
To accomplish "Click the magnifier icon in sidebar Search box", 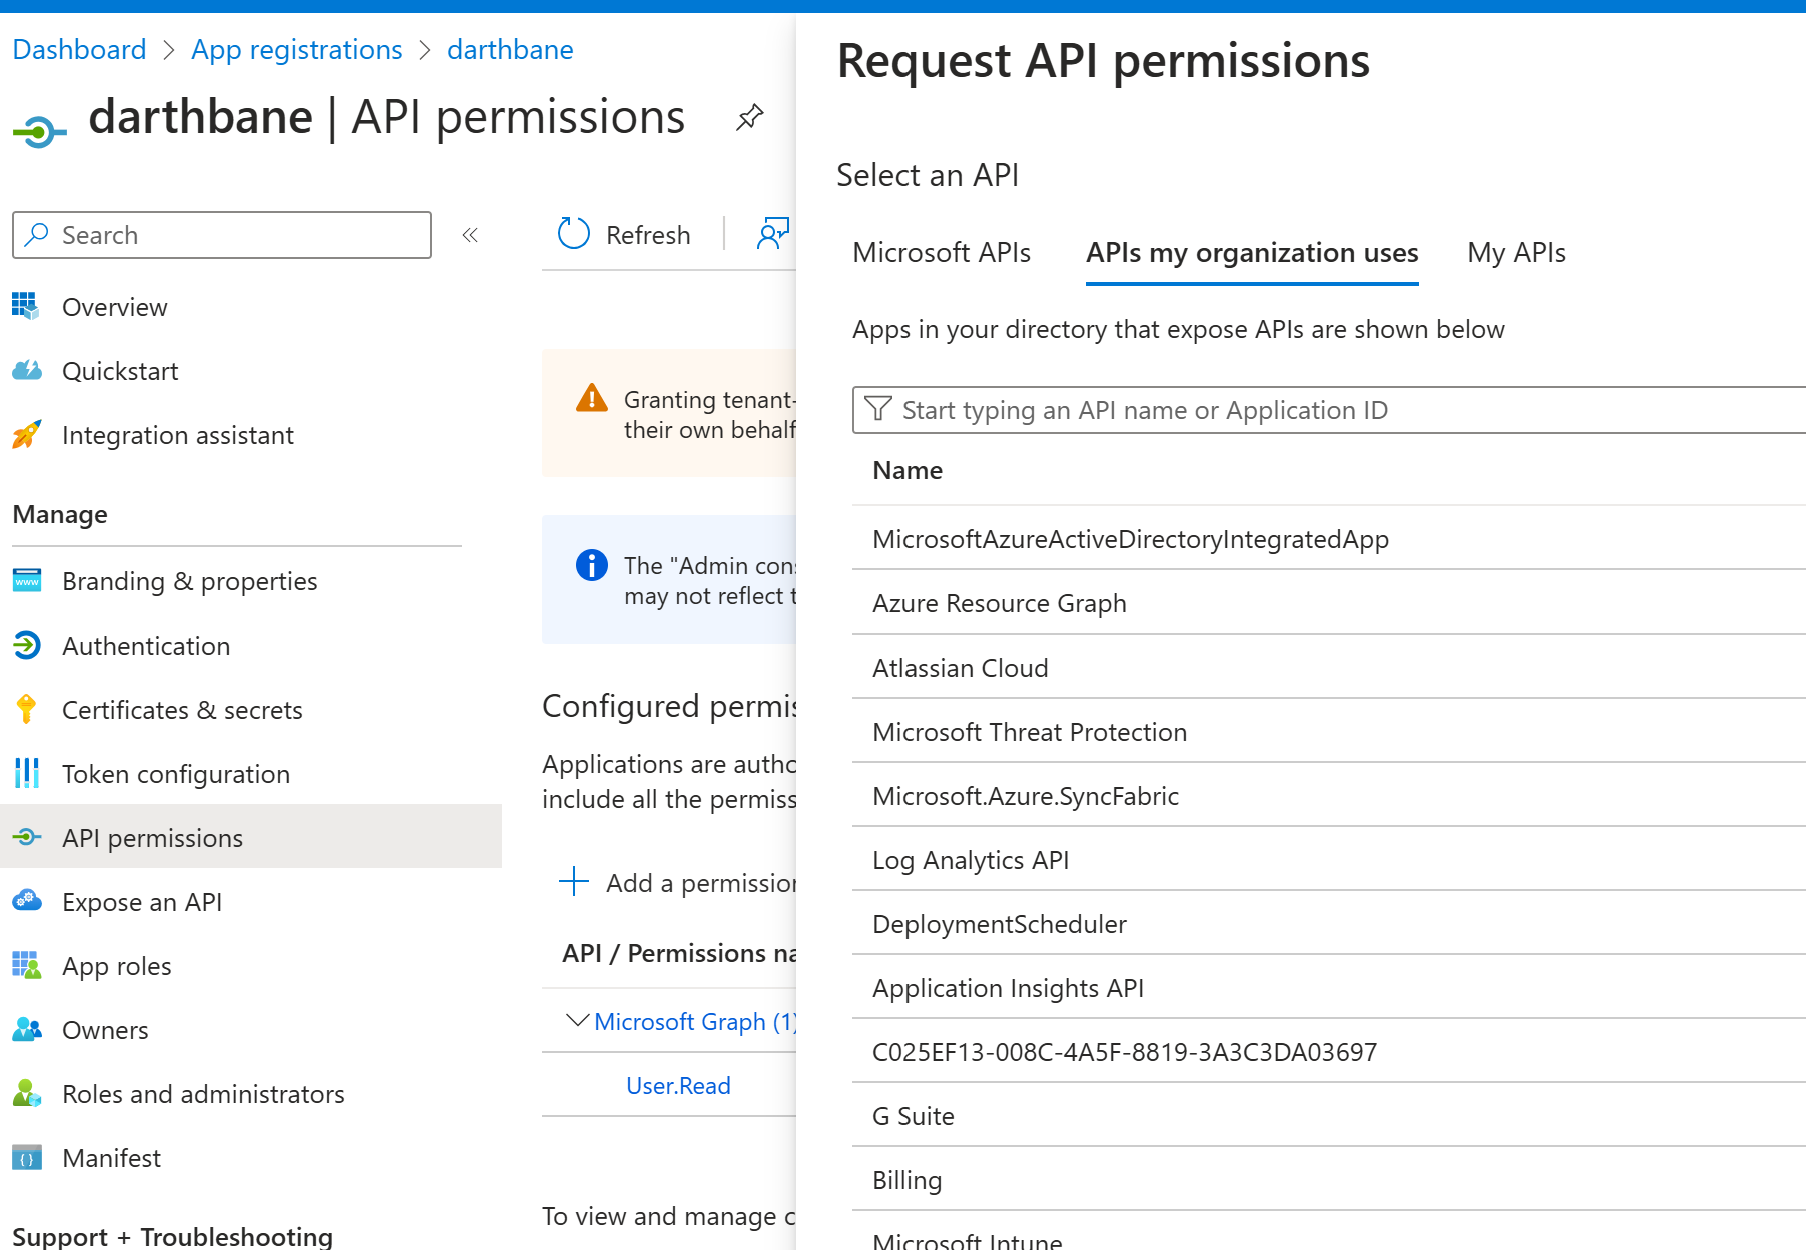I will [x=37, y=234].
